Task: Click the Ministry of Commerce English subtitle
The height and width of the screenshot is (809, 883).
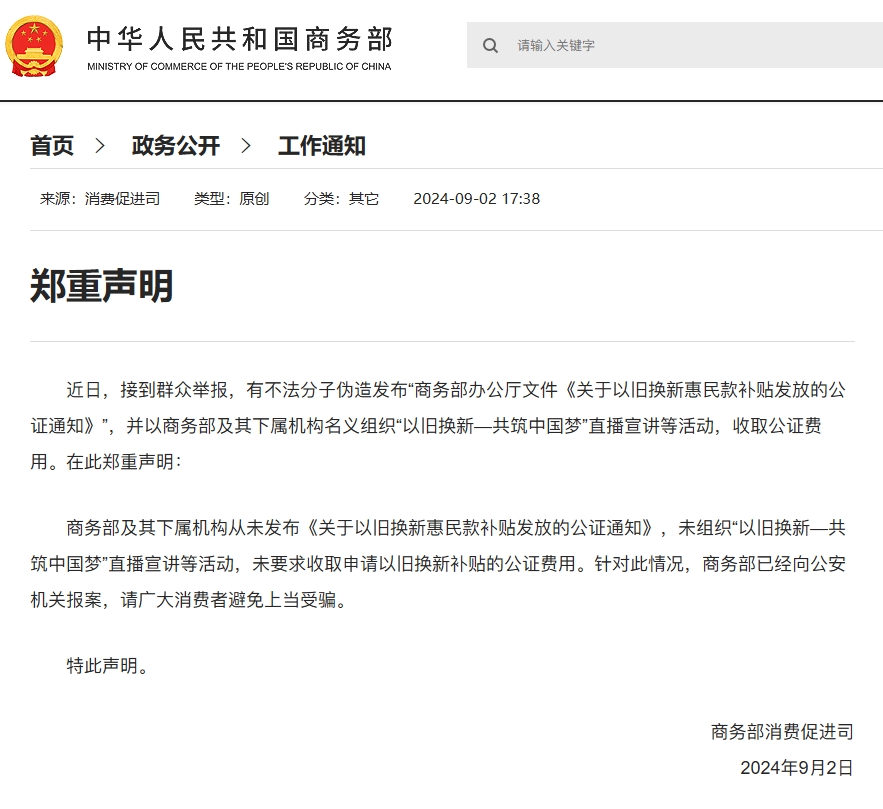Action: 239,67
